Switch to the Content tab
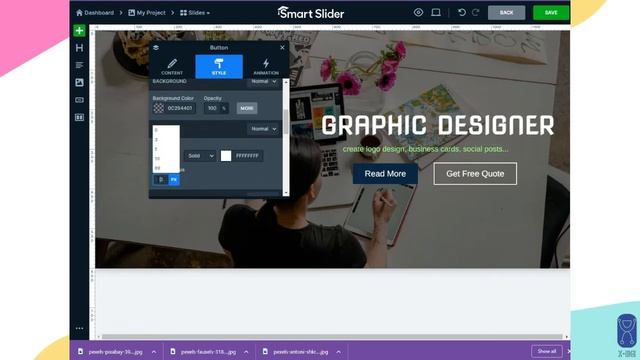The image size is (640, 360). point(172,67)
